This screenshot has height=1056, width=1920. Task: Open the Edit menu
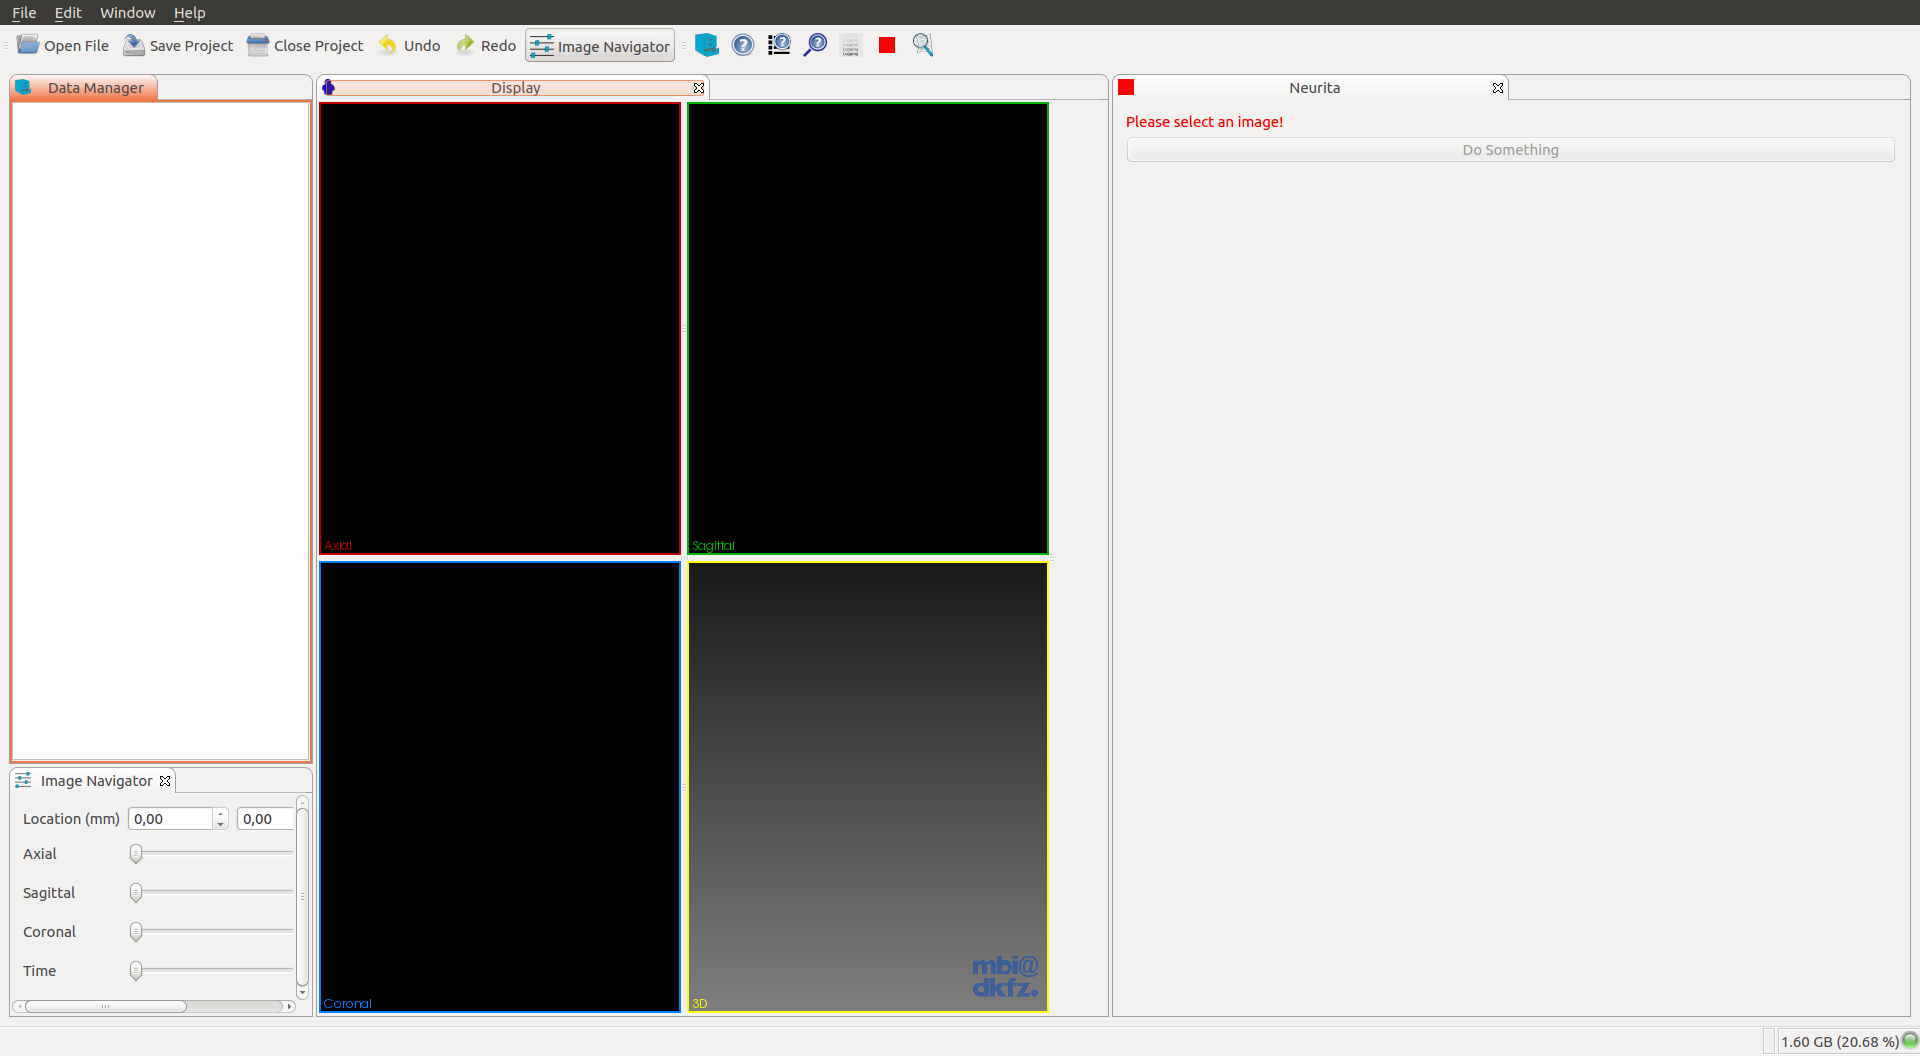point(68,12)
